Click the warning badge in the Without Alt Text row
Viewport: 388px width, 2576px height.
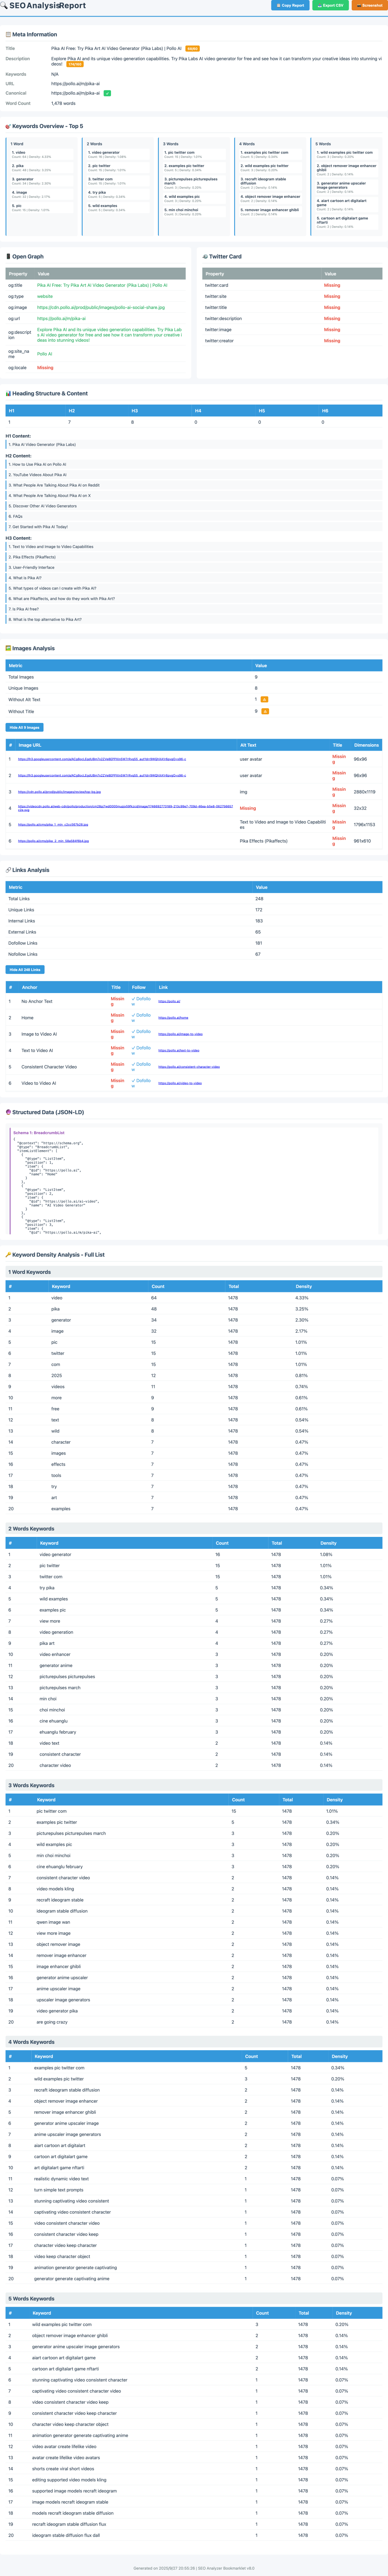coord(264,699)
